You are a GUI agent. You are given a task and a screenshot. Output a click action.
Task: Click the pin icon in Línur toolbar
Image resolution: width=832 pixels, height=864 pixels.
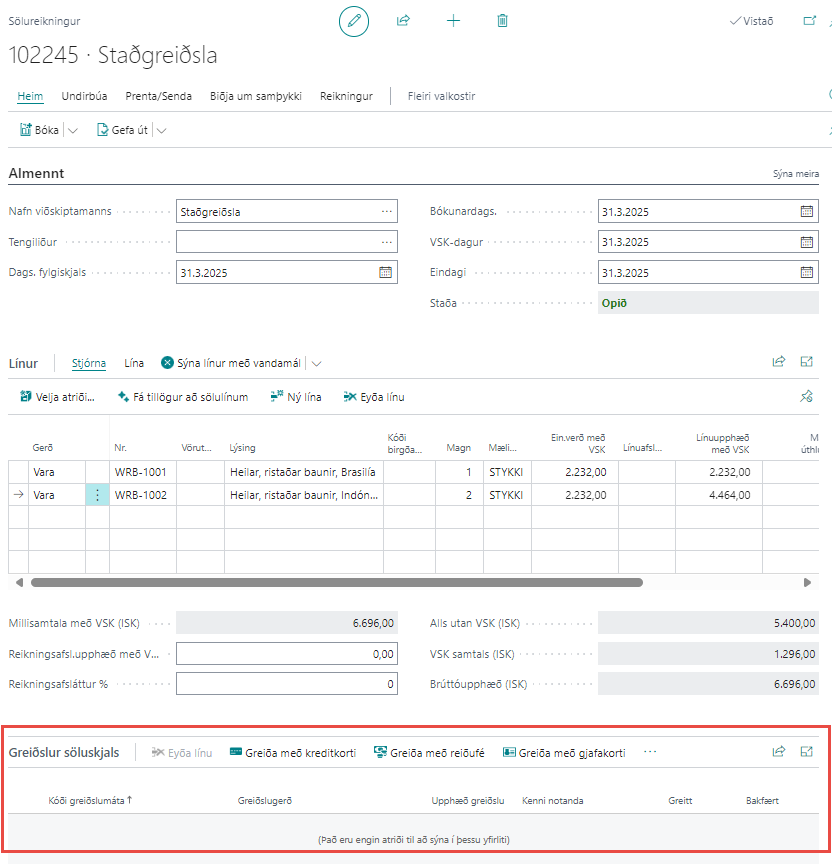pos(806,397)
